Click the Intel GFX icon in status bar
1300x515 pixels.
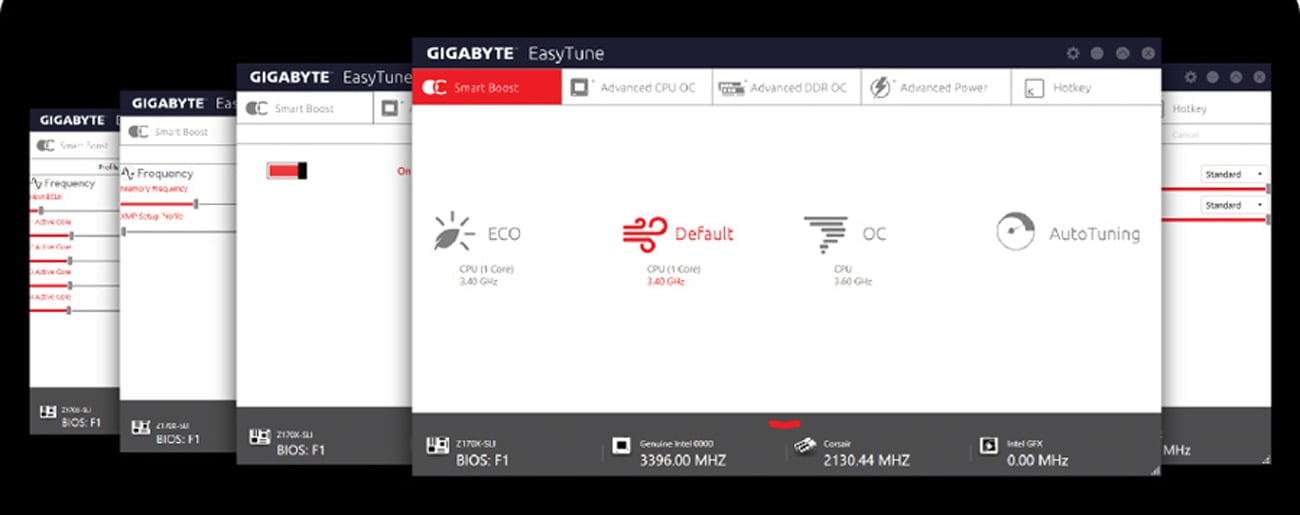(x=988, y=446)
